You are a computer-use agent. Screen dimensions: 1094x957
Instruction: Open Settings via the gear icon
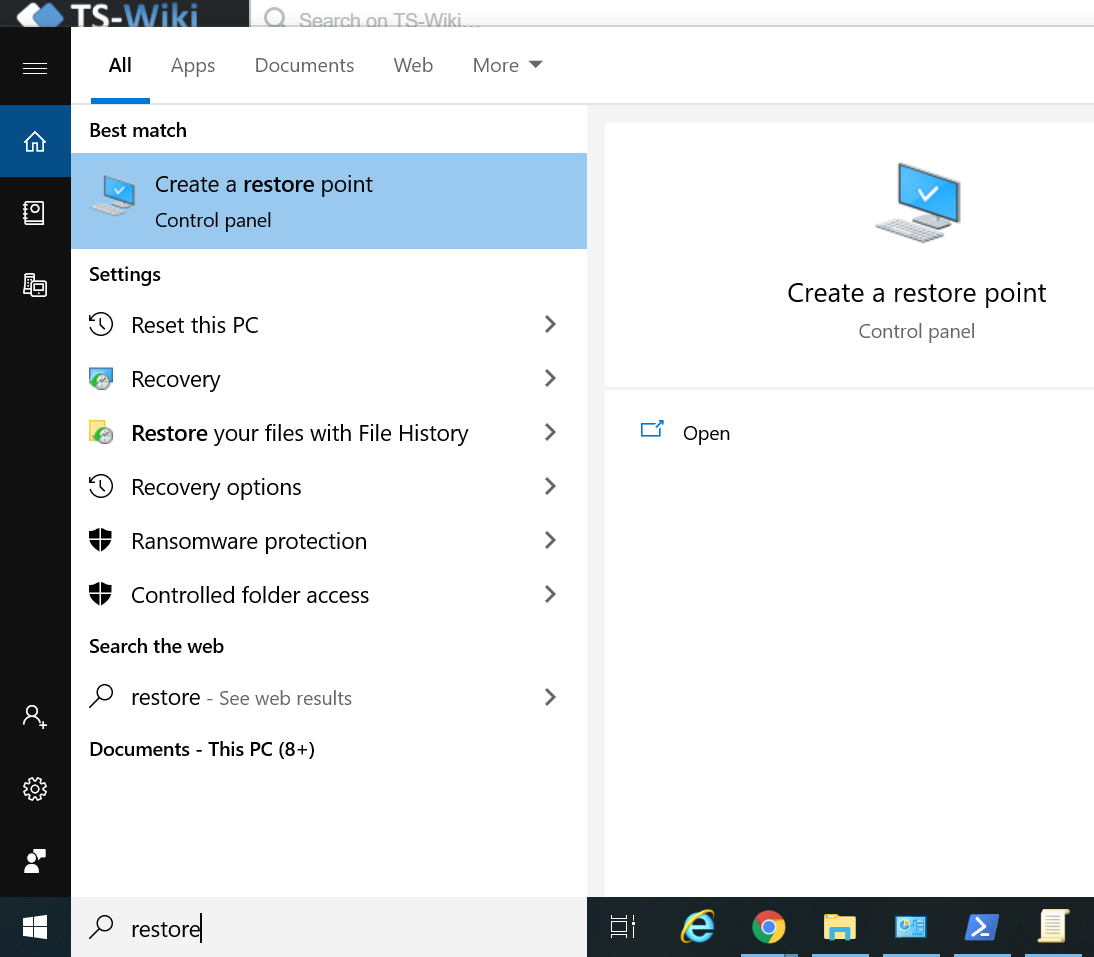[35, 789]
